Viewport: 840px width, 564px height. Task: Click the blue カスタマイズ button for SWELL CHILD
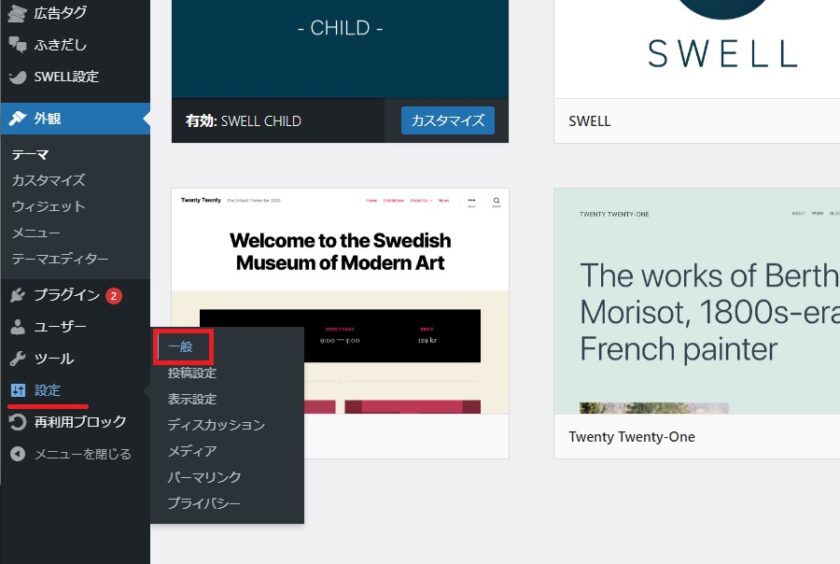click(x=448, y=121)
